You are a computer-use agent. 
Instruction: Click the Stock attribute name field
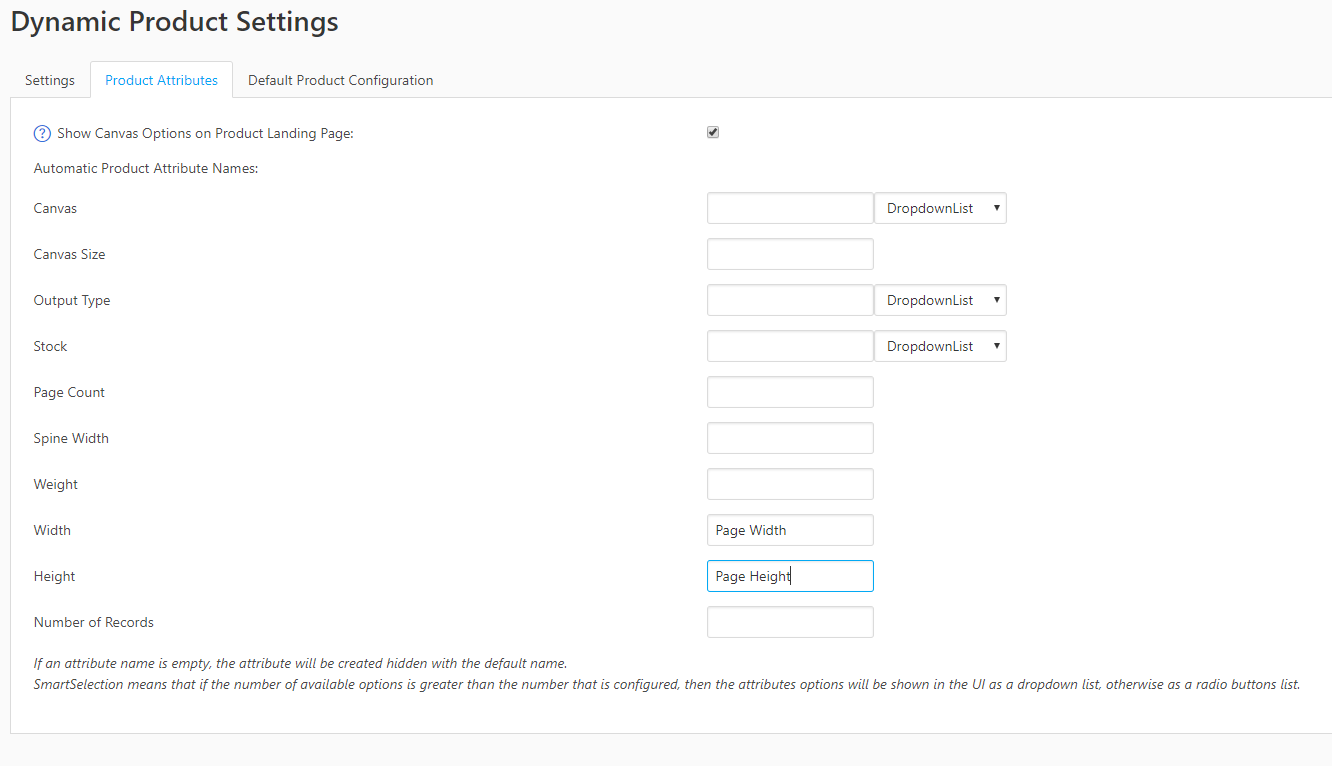pos(790,346)
